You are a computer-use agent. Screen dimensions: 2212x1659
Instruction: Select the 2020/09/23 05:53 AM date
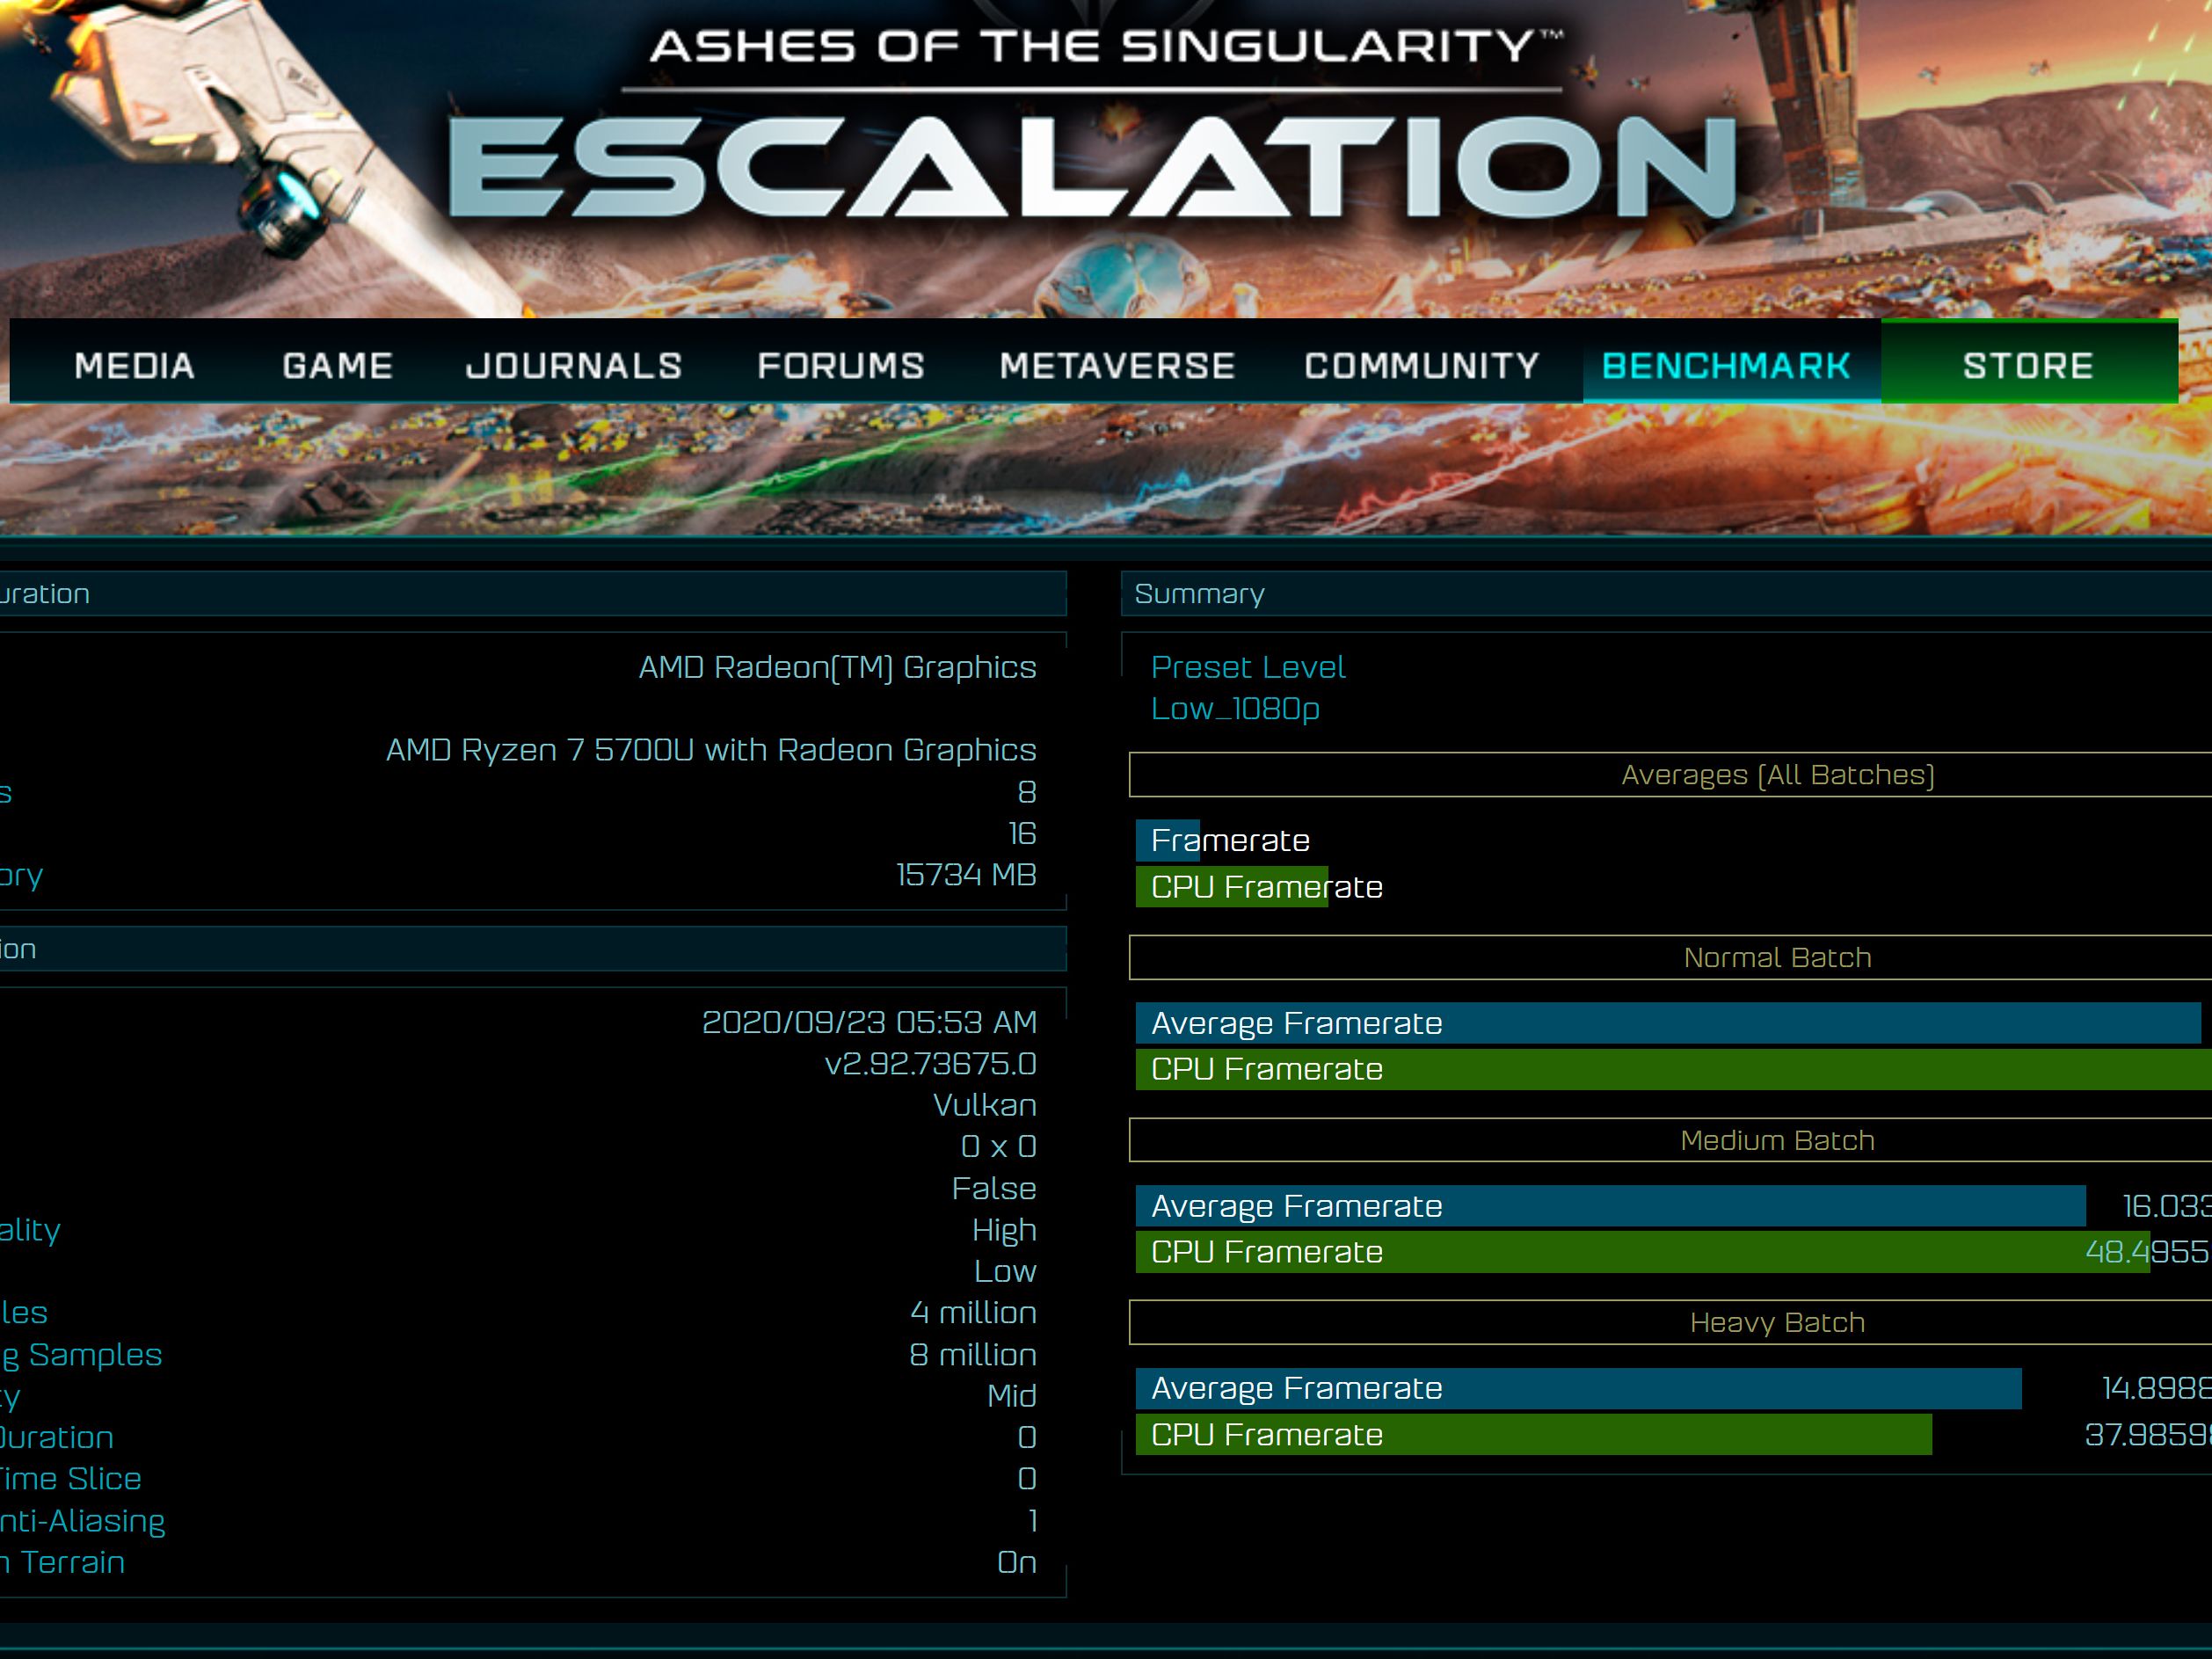click(x=869, y=1022)
